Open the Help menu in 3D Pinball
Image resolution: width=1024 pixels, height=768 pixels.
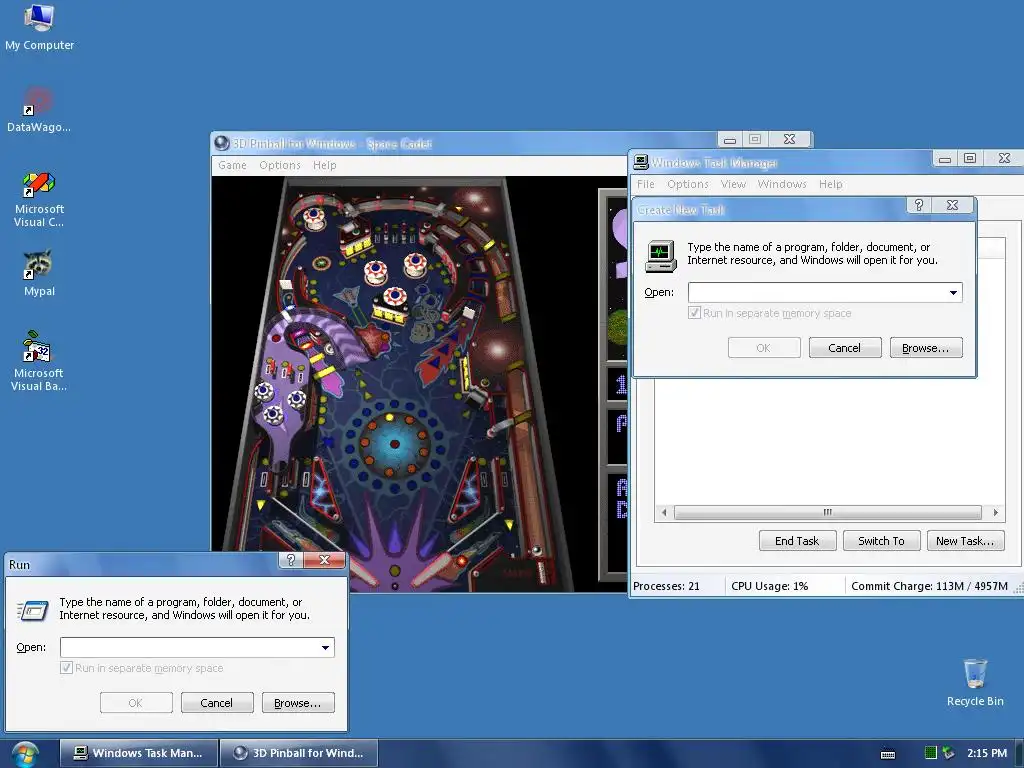tap(325, 165)
